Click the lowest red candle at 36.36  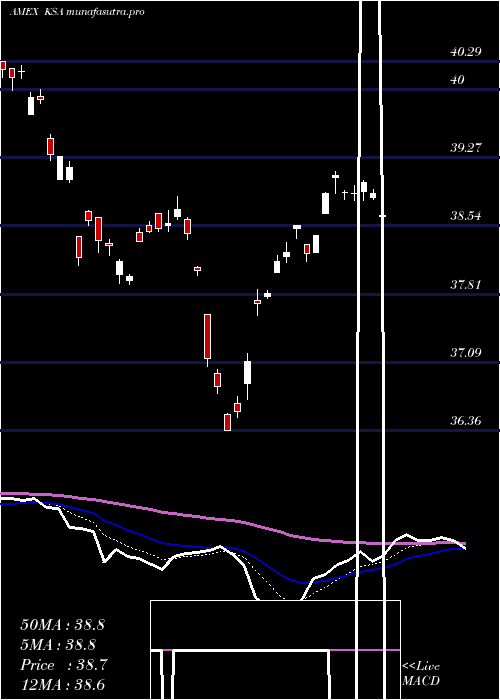point(228,422)
